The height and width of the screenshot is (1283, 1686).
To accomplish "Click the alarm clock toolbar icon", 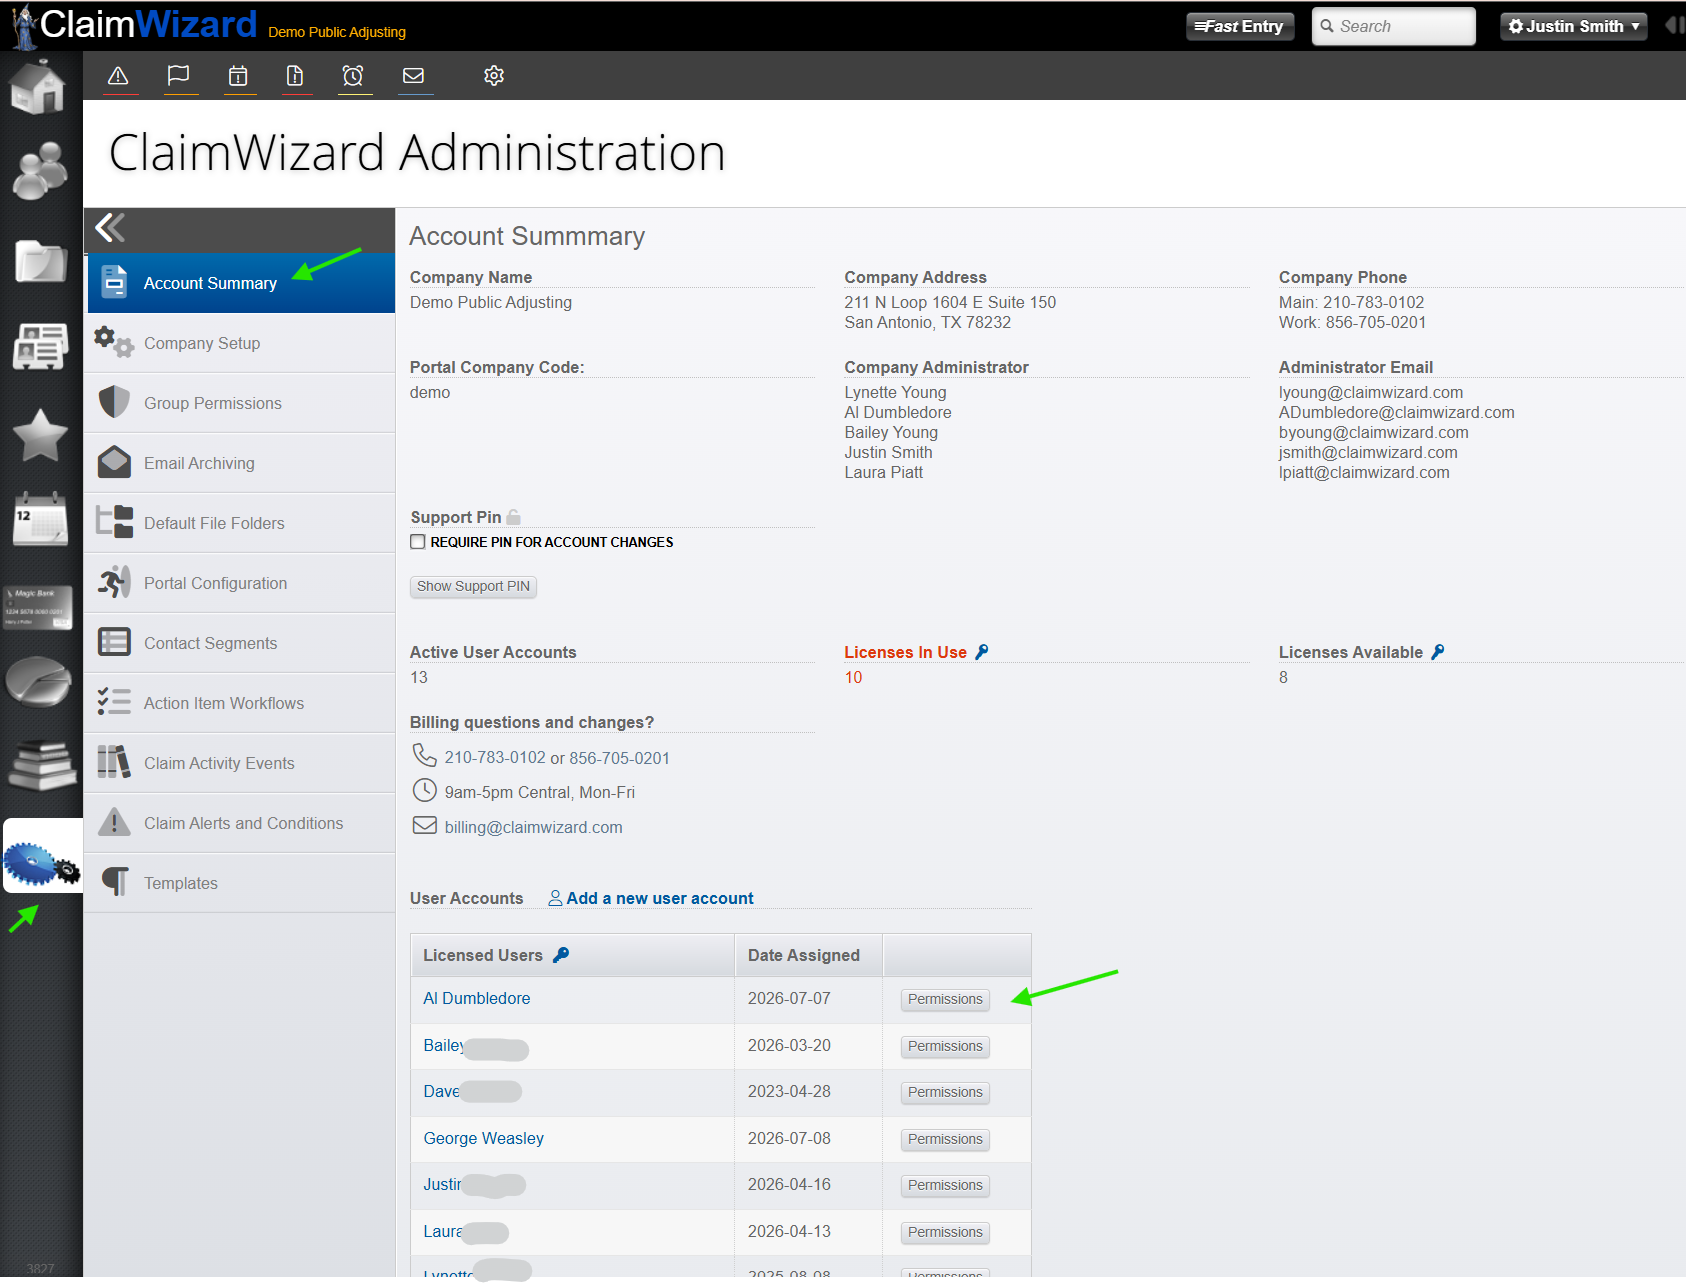I will 353,76.
